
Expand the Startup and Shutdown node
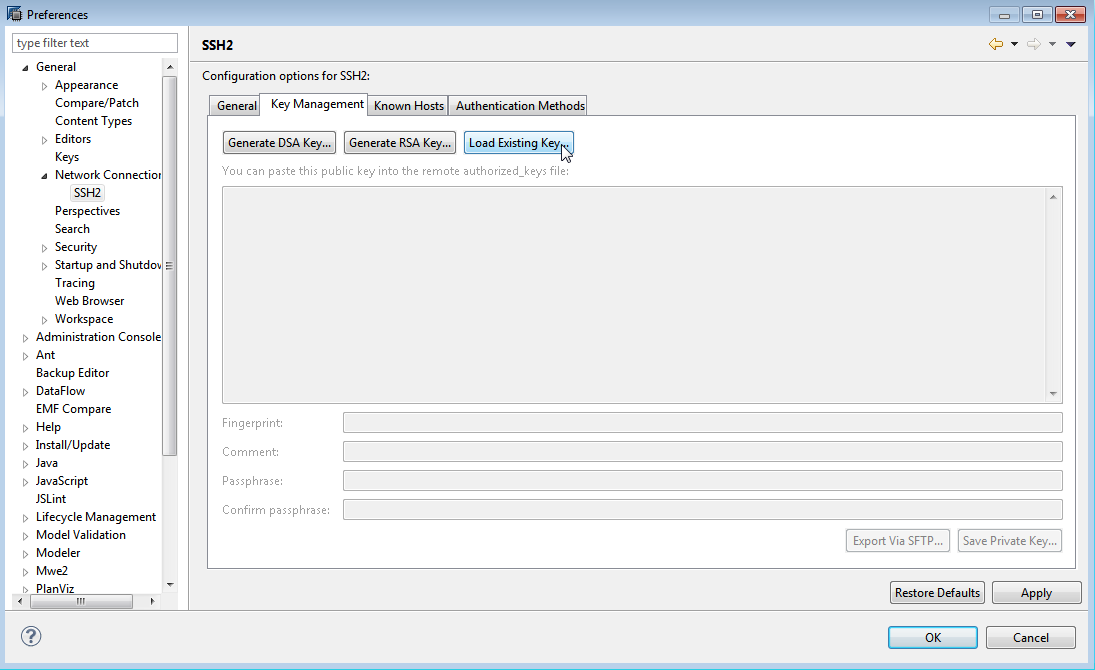[44, 266]
